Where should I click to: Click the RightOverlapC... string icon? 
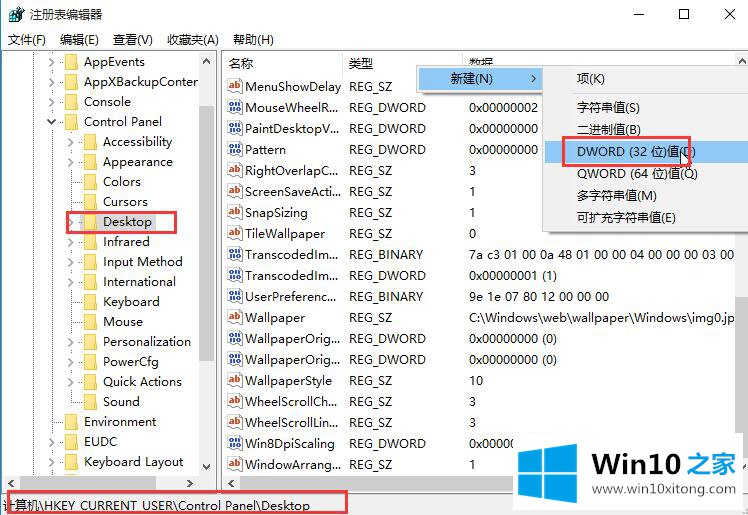[234, 170]
